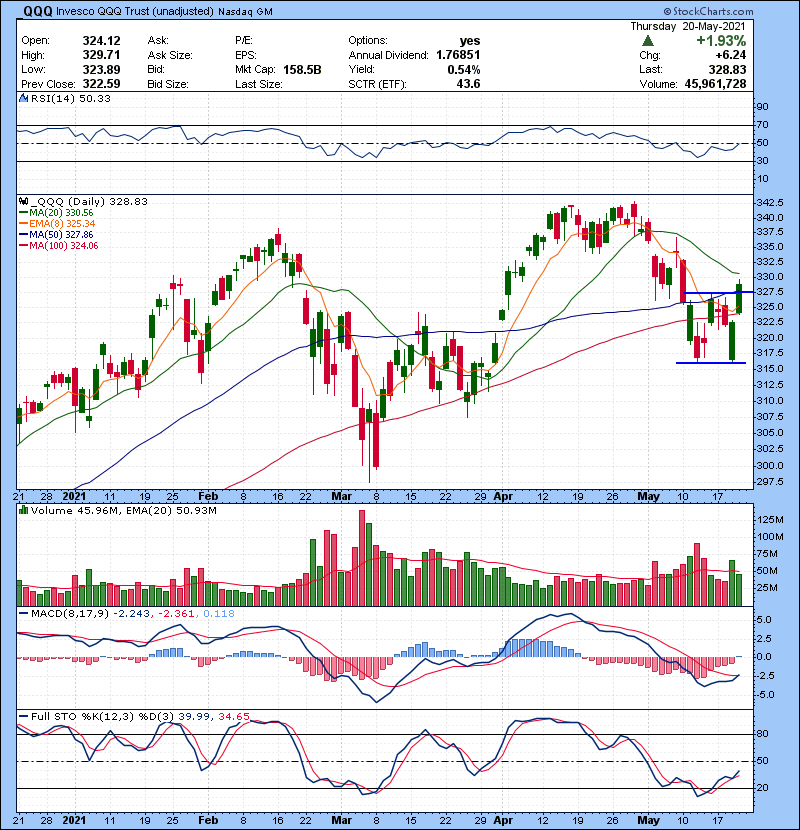Click the Last value 328.83 in header
This screenshot has height=830, width=800.
click(727, 69)
